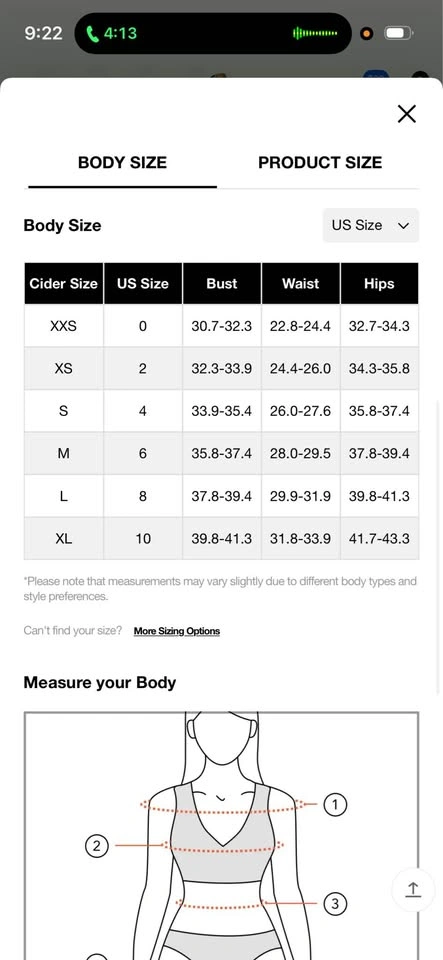Close the size guide with the X icon
The image size is (443, 960).
pos(406,114)
